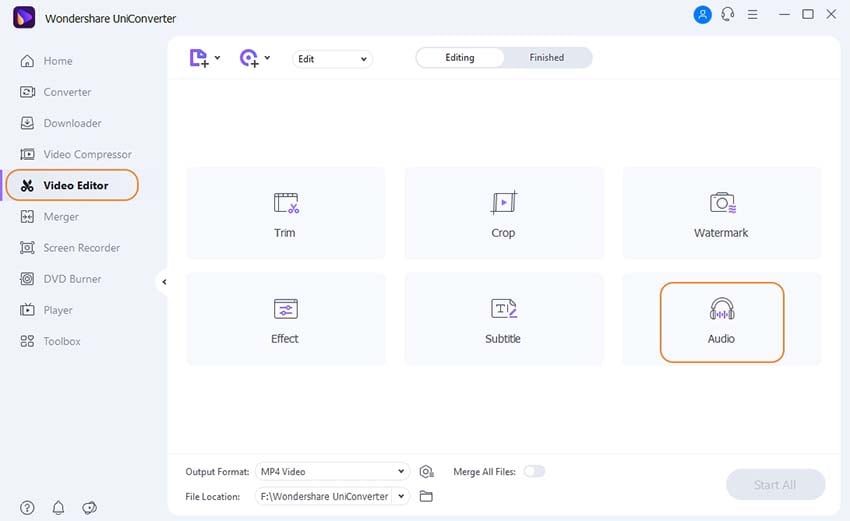Switch to the Finished tab
Image resolution: width=850 pixels, height=521 pixels.
point(546,57)
